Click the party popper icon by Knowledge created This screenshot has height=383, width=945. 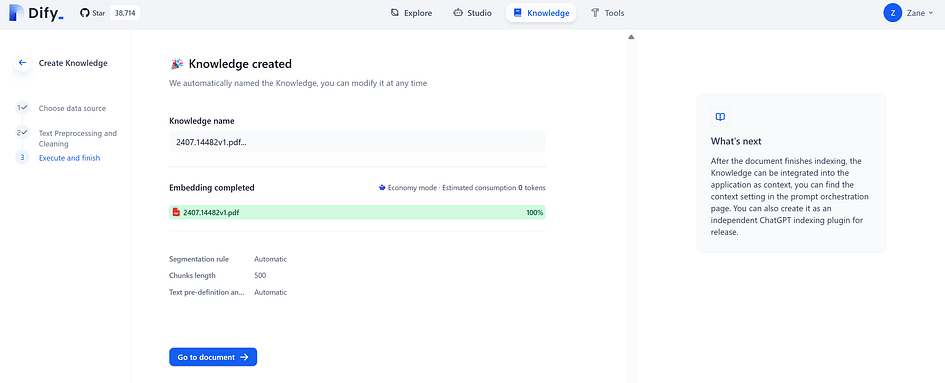tap(177, 64)
